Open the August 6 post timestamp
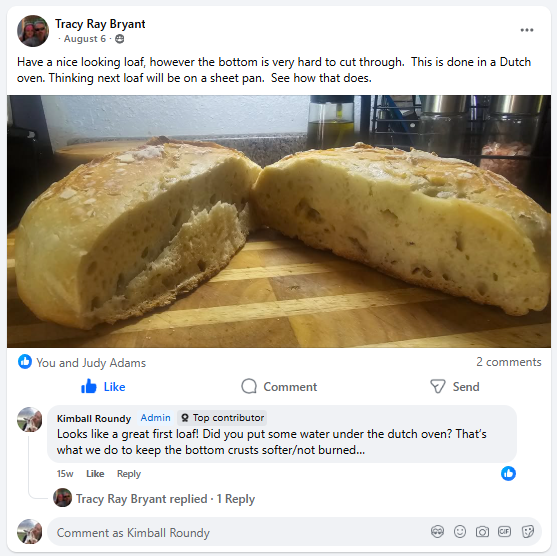 (85, 39)
